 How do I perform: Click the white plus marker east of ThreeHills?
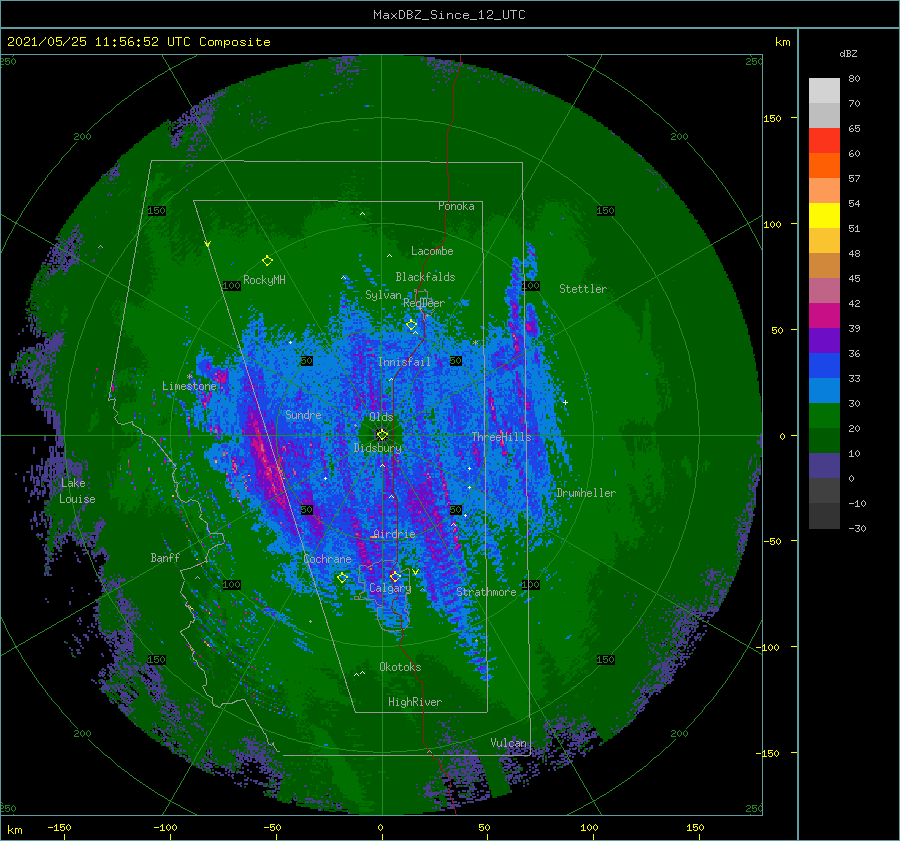(565, 402)
